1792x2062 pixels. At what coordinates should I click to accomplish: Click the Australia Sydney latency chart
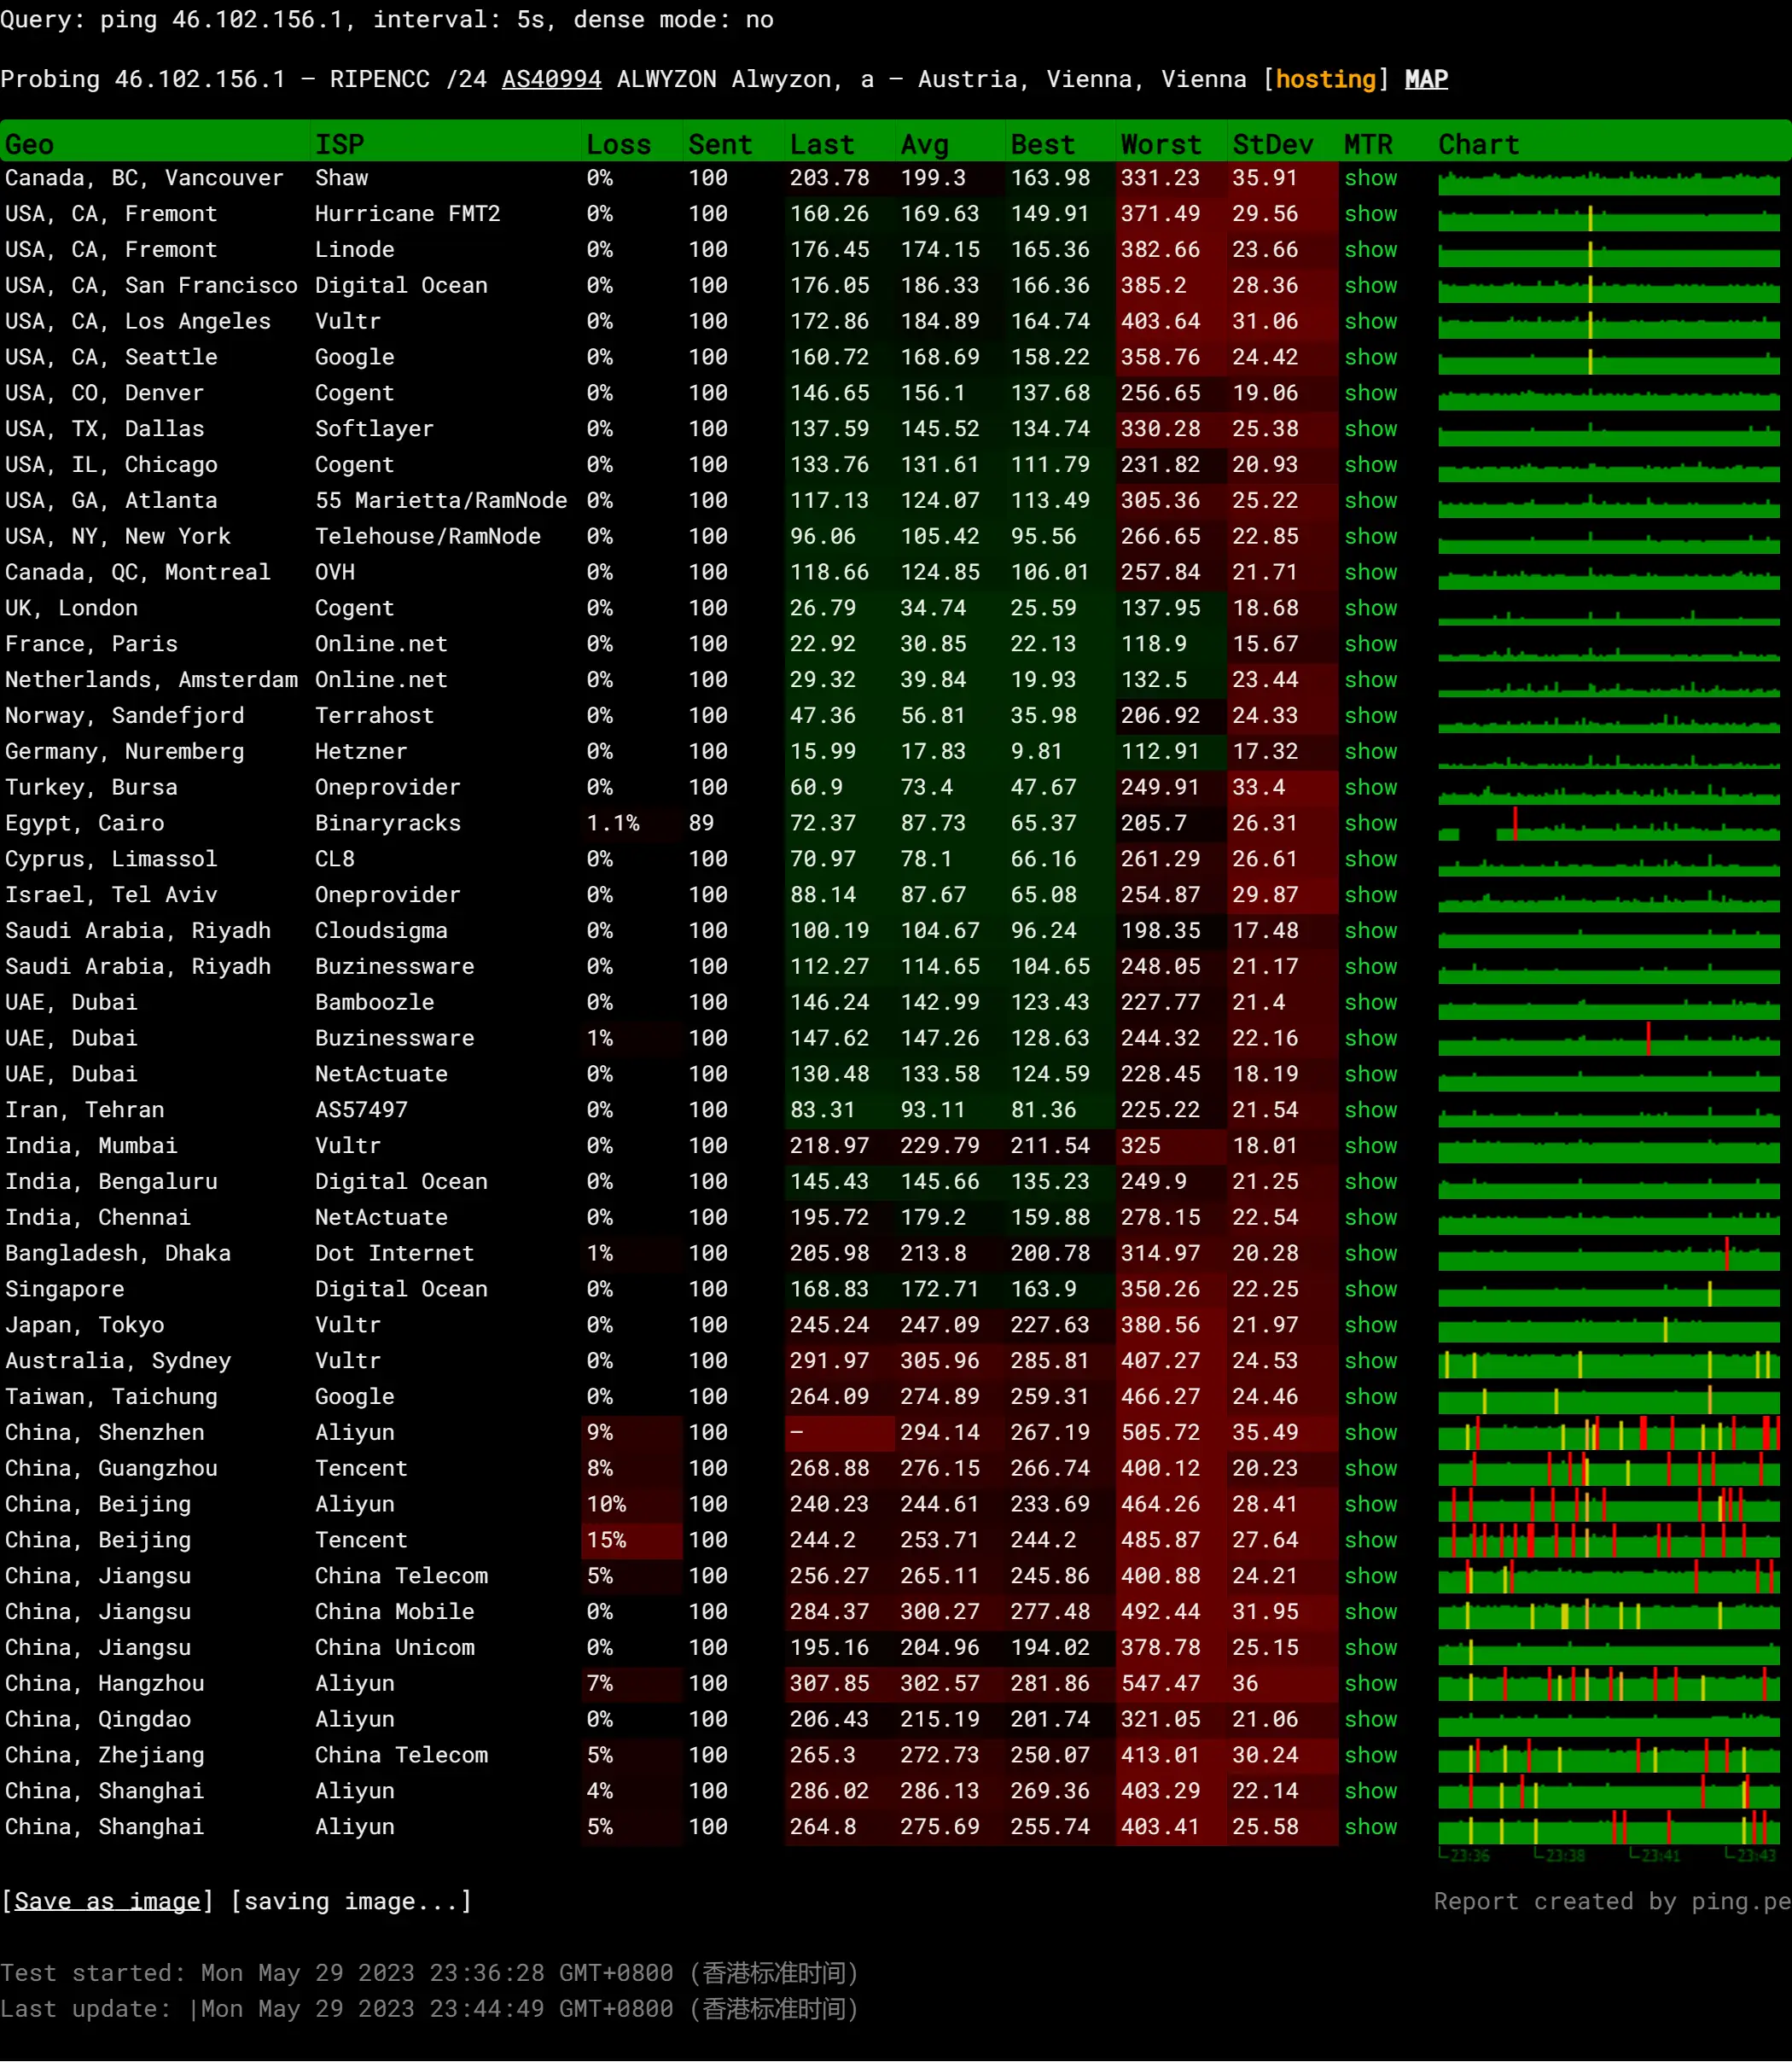tap(1608, 1361)
